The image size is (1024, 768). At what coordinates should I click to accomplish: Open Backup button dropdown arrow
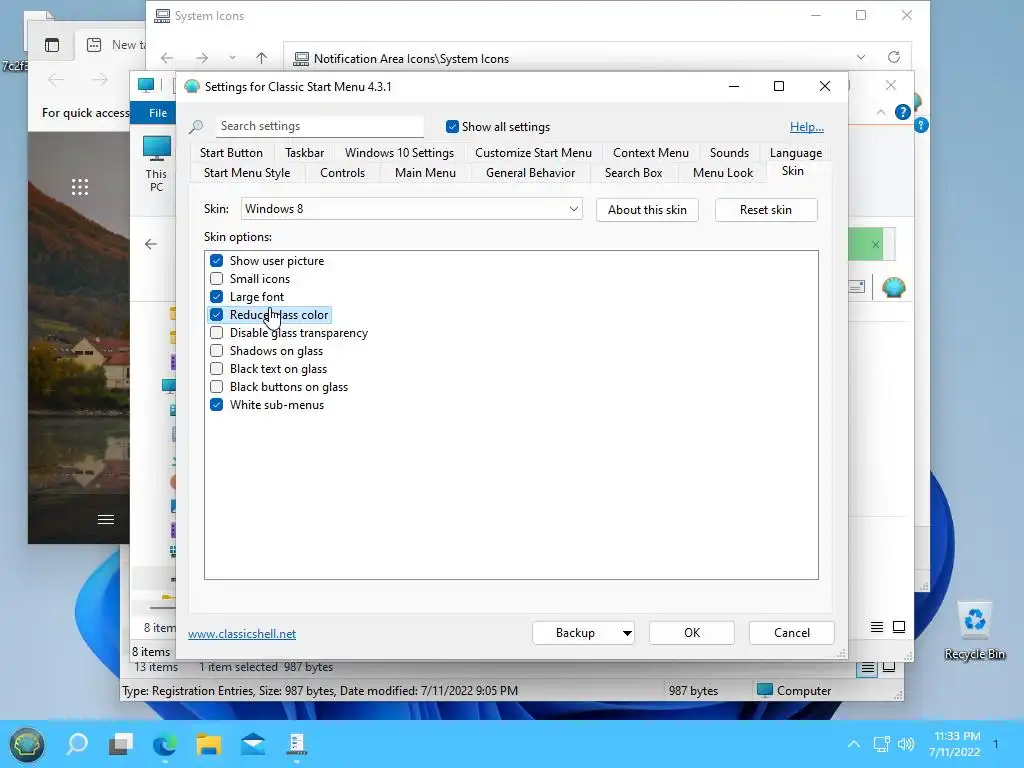coord(627,633)
